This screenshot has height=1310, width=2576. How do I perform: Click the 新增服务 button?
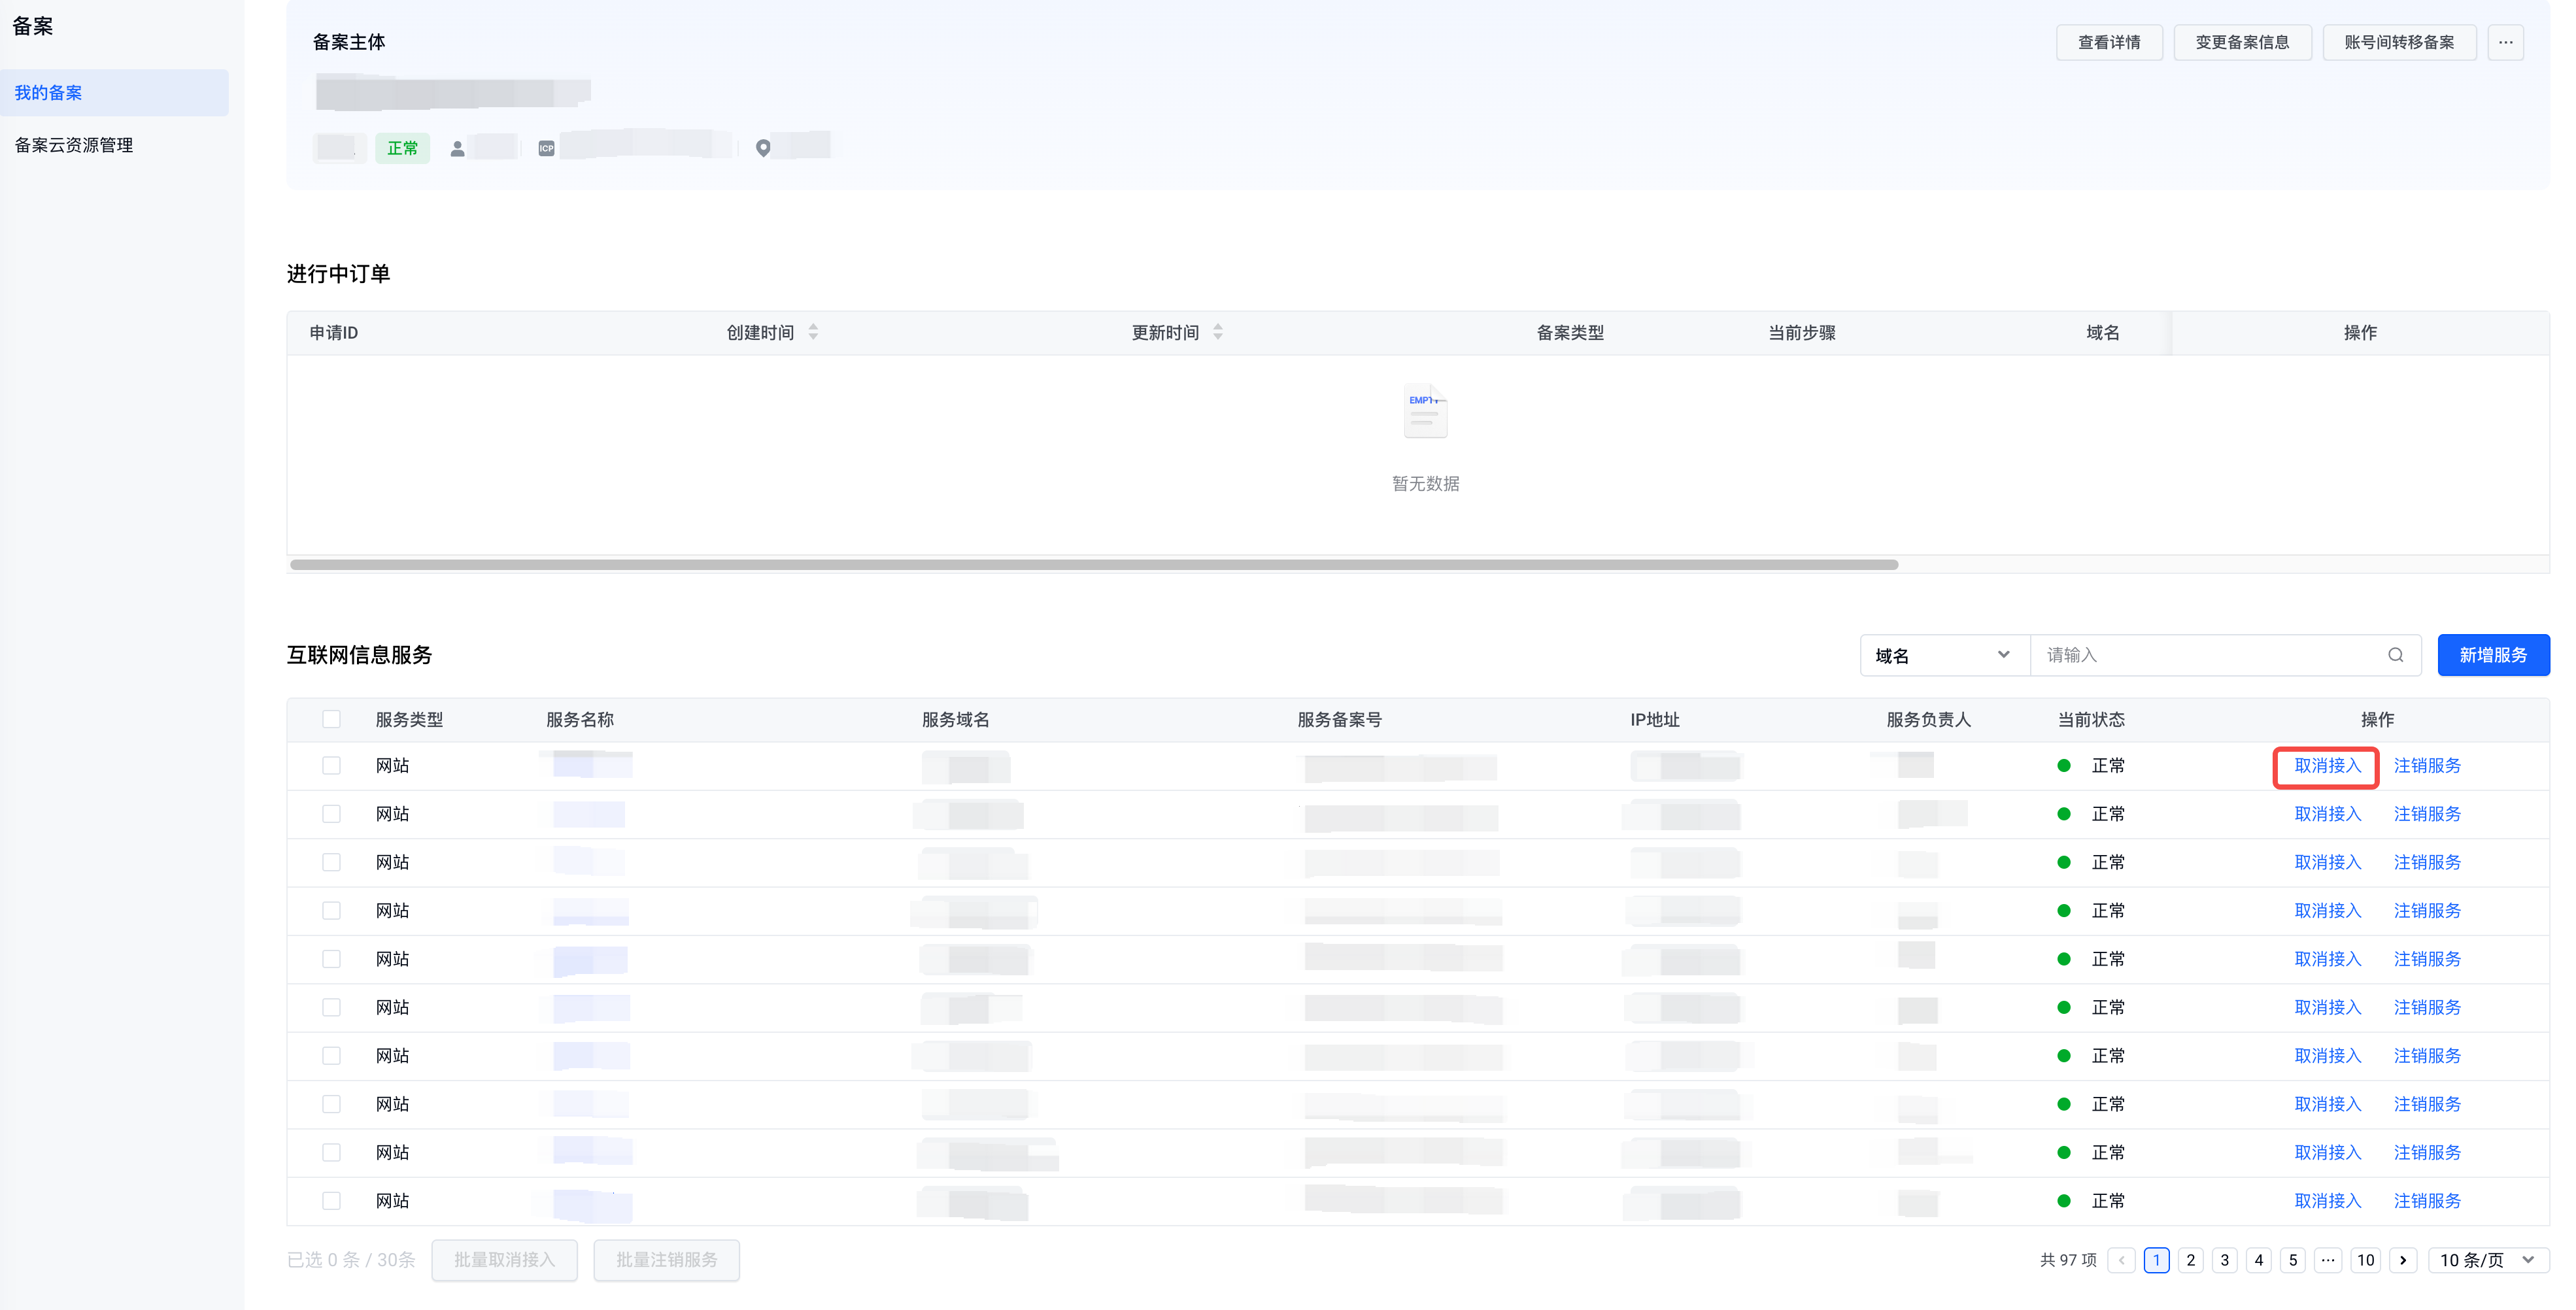2493,655
